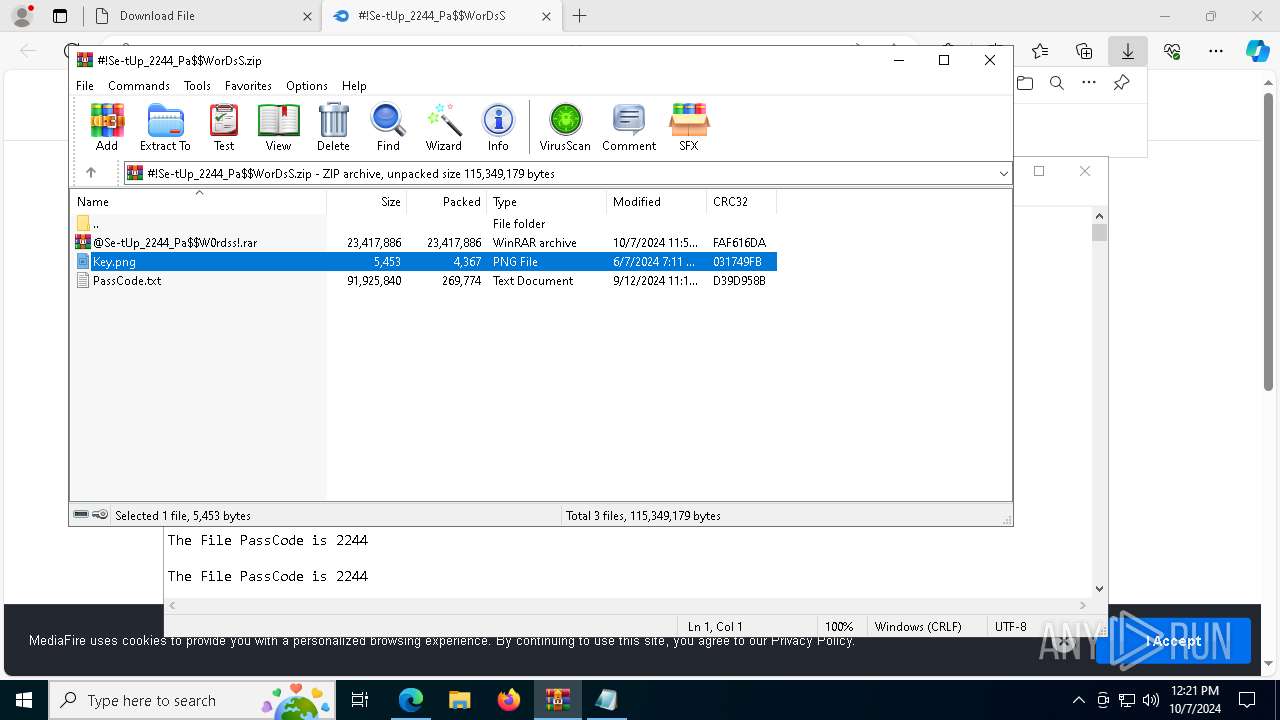Show archive Info
1280x720 pixels.
(498, 127)
